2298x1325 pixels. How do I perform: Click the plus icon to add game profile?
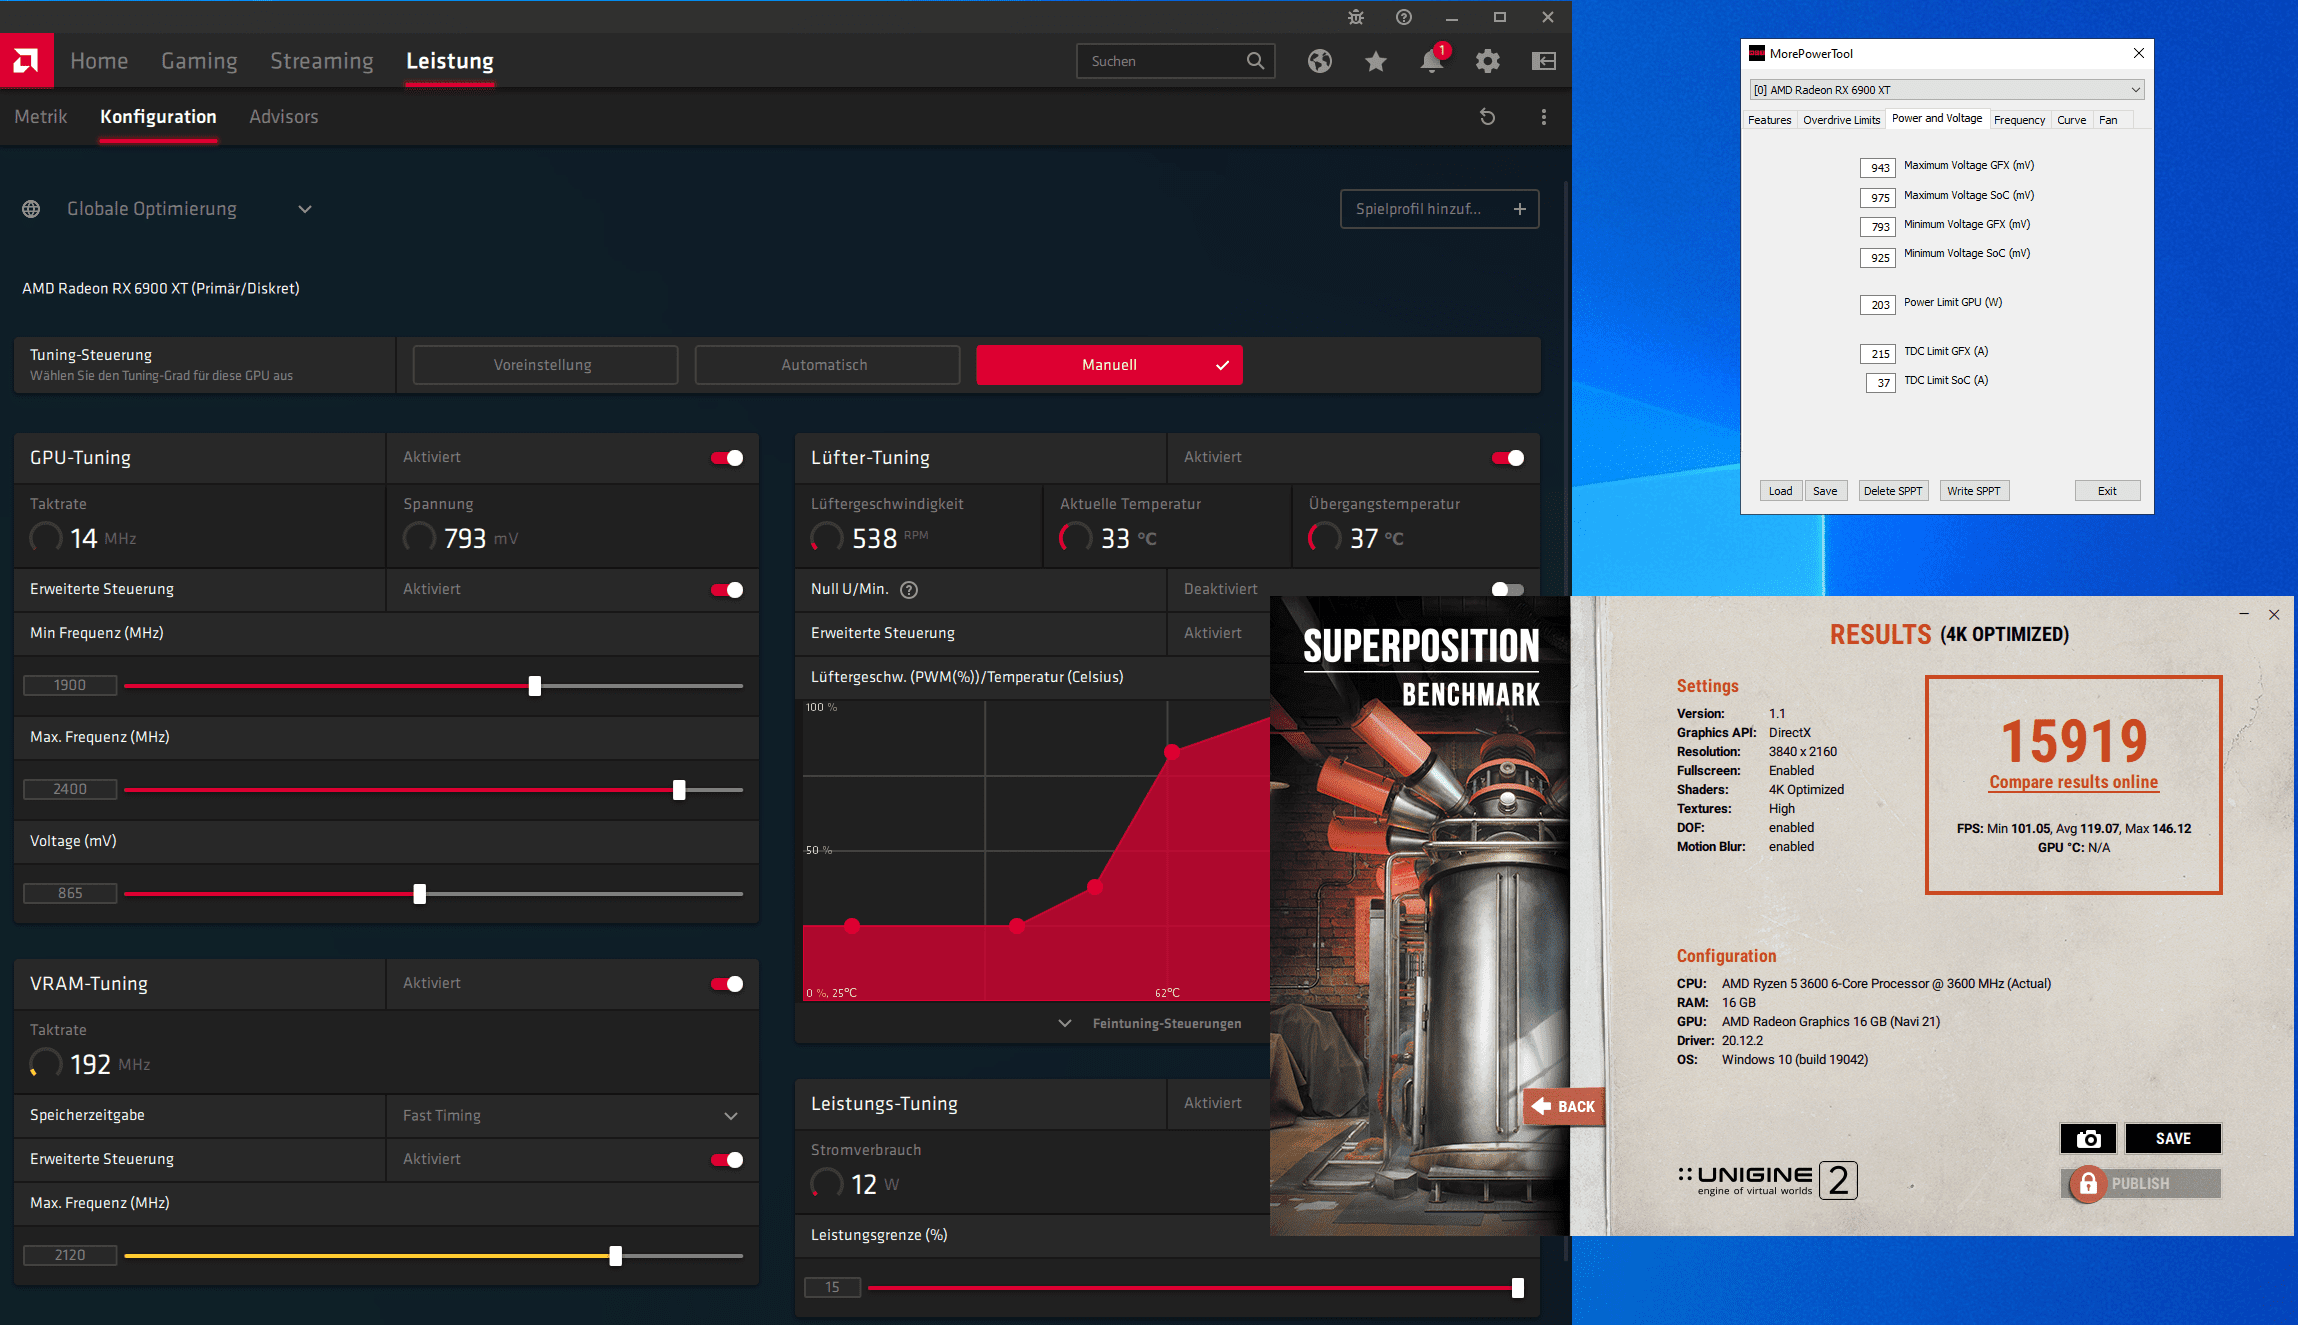1520,209
